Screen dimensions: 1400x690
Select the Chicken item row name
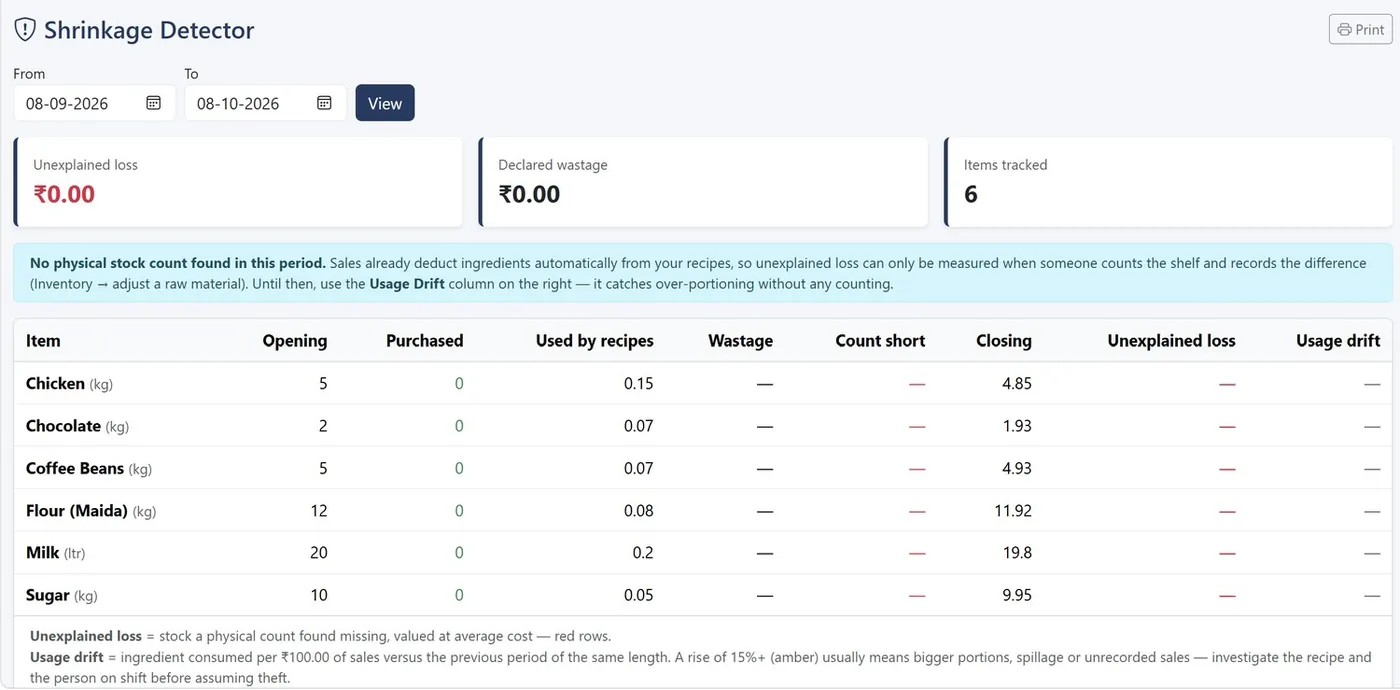pyautogui.click(x=55, y=383)
